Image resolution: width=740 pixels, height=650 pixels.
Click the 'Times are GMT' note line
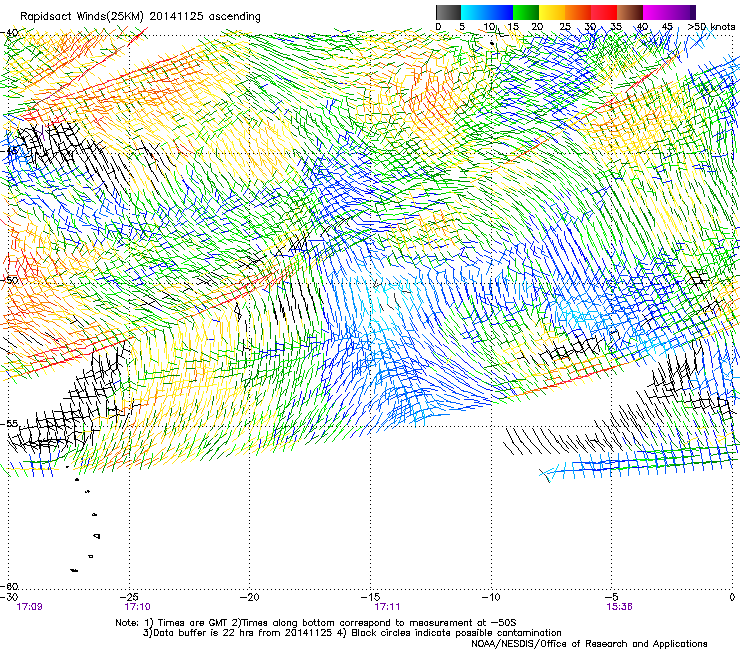click(x=316, y=623)
